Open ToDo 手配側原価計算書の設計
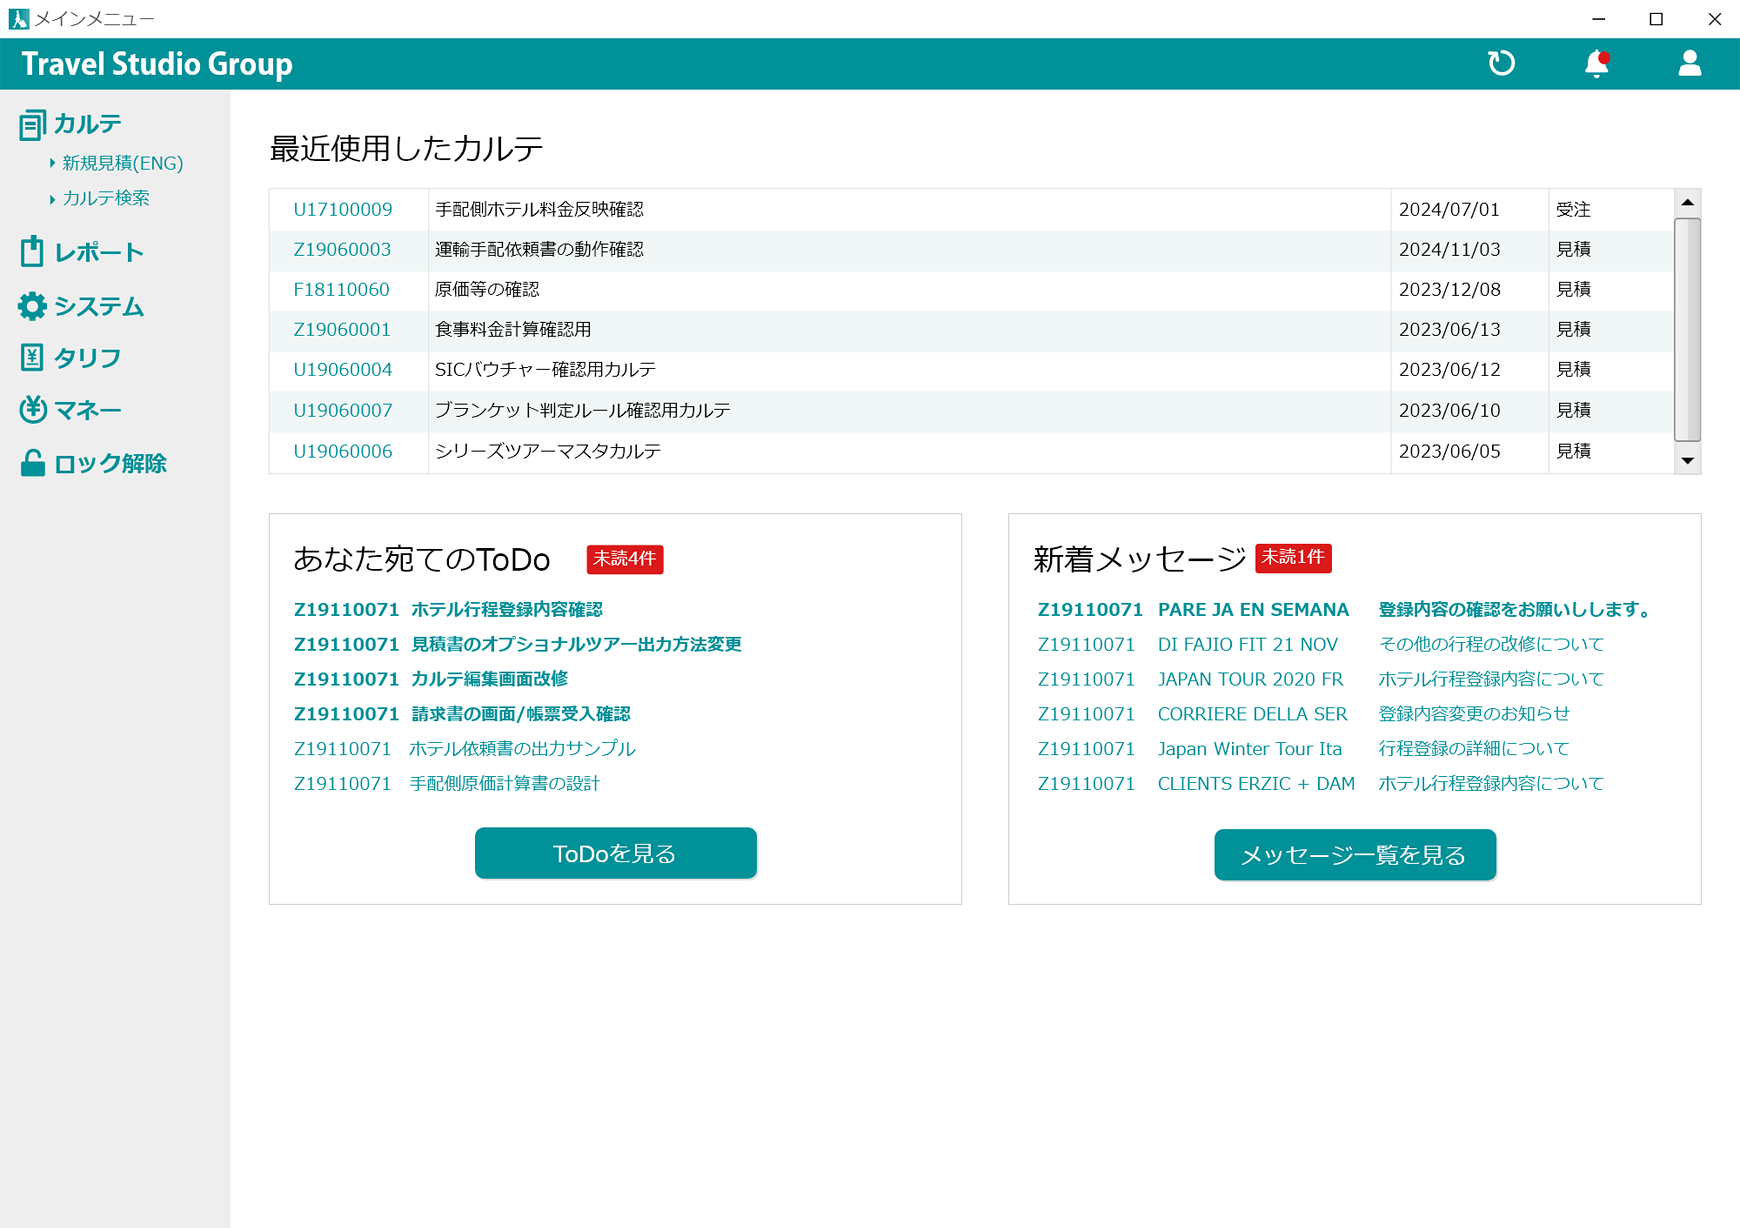The height and width of the screenshot is (1228, 1740). click(505, 784)
